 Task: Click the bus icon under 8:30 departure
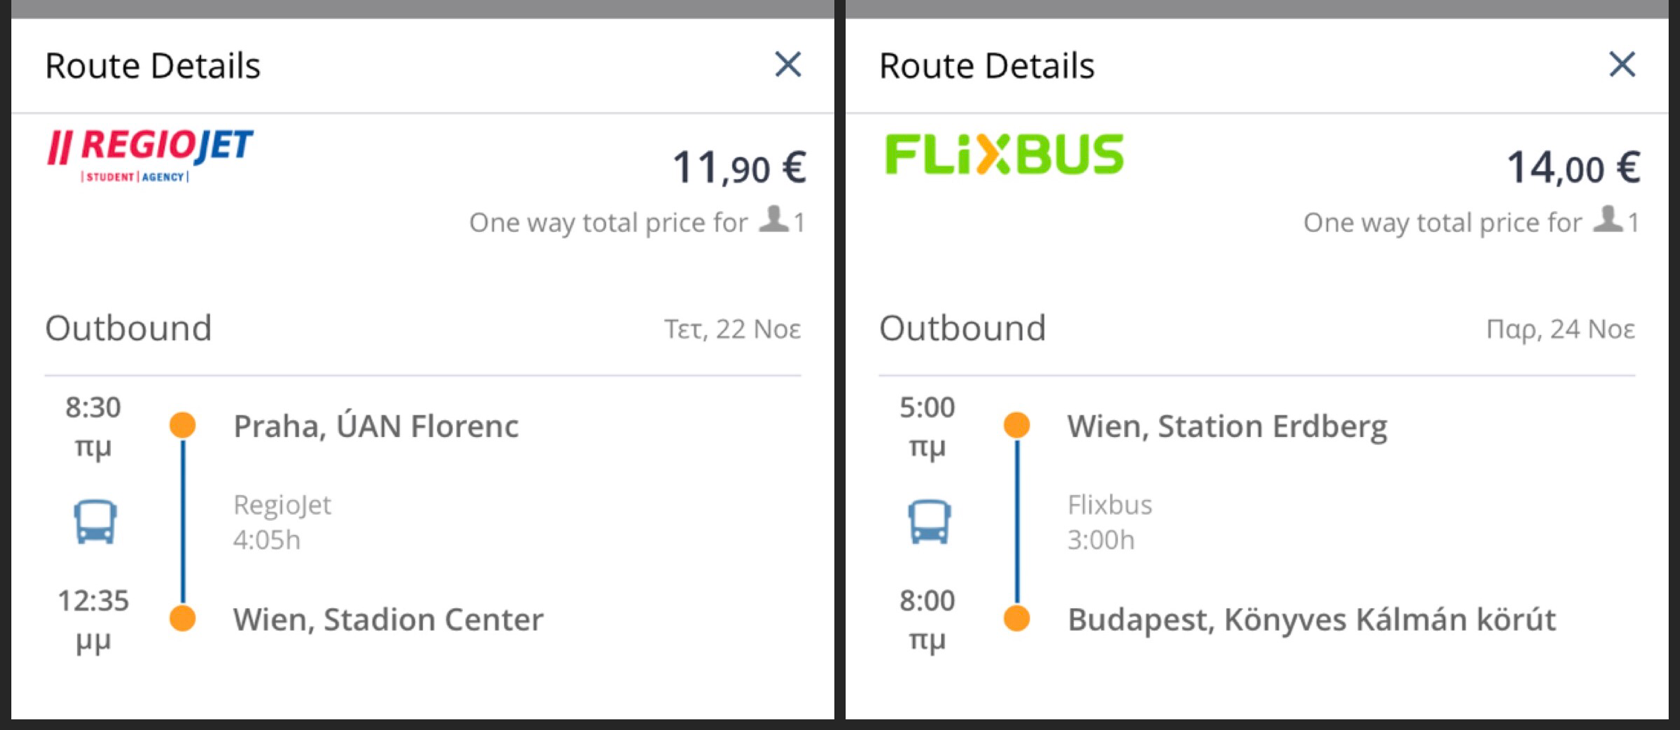point(95,522)
